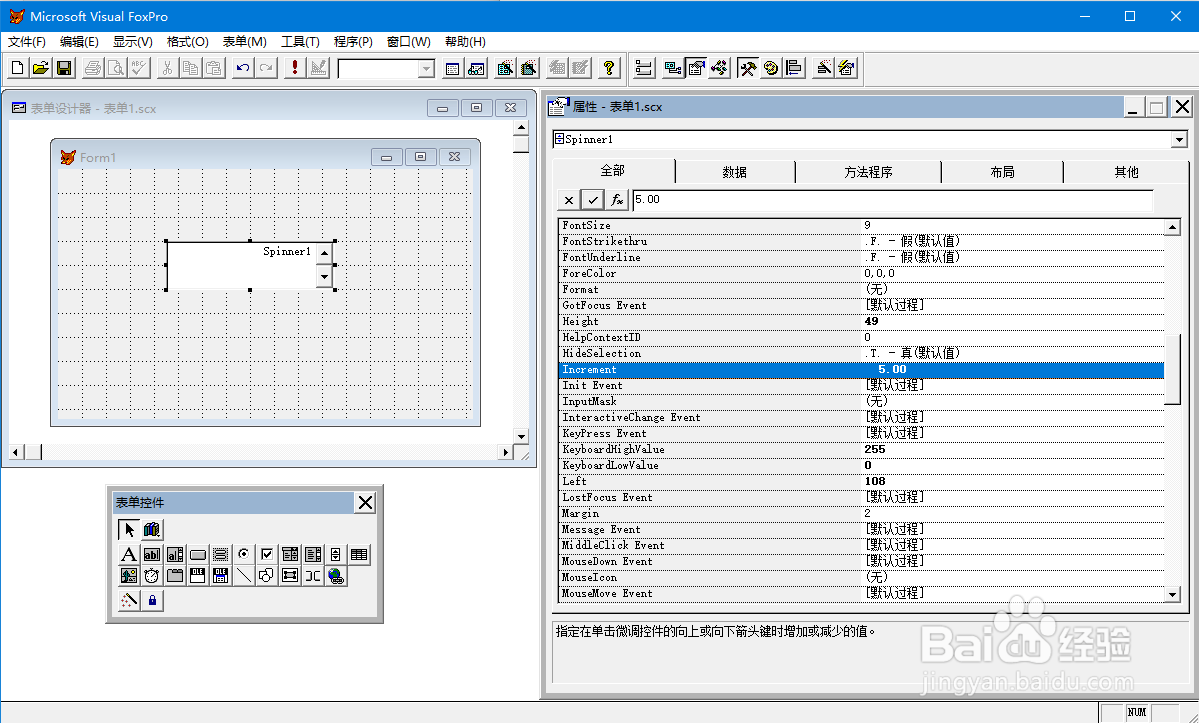The width and height of the screenshot is (1199, 723).
Task: Switch to the 方法程序 tab
Action: [x=868, y=172]
